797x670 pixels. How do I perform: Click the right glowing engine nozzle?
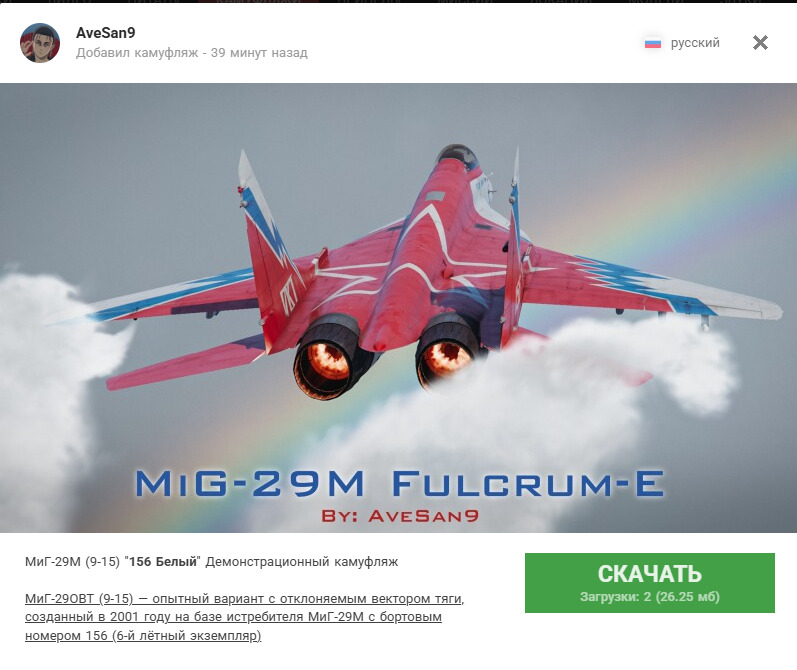pyautogui.click(x=447, y=353)
